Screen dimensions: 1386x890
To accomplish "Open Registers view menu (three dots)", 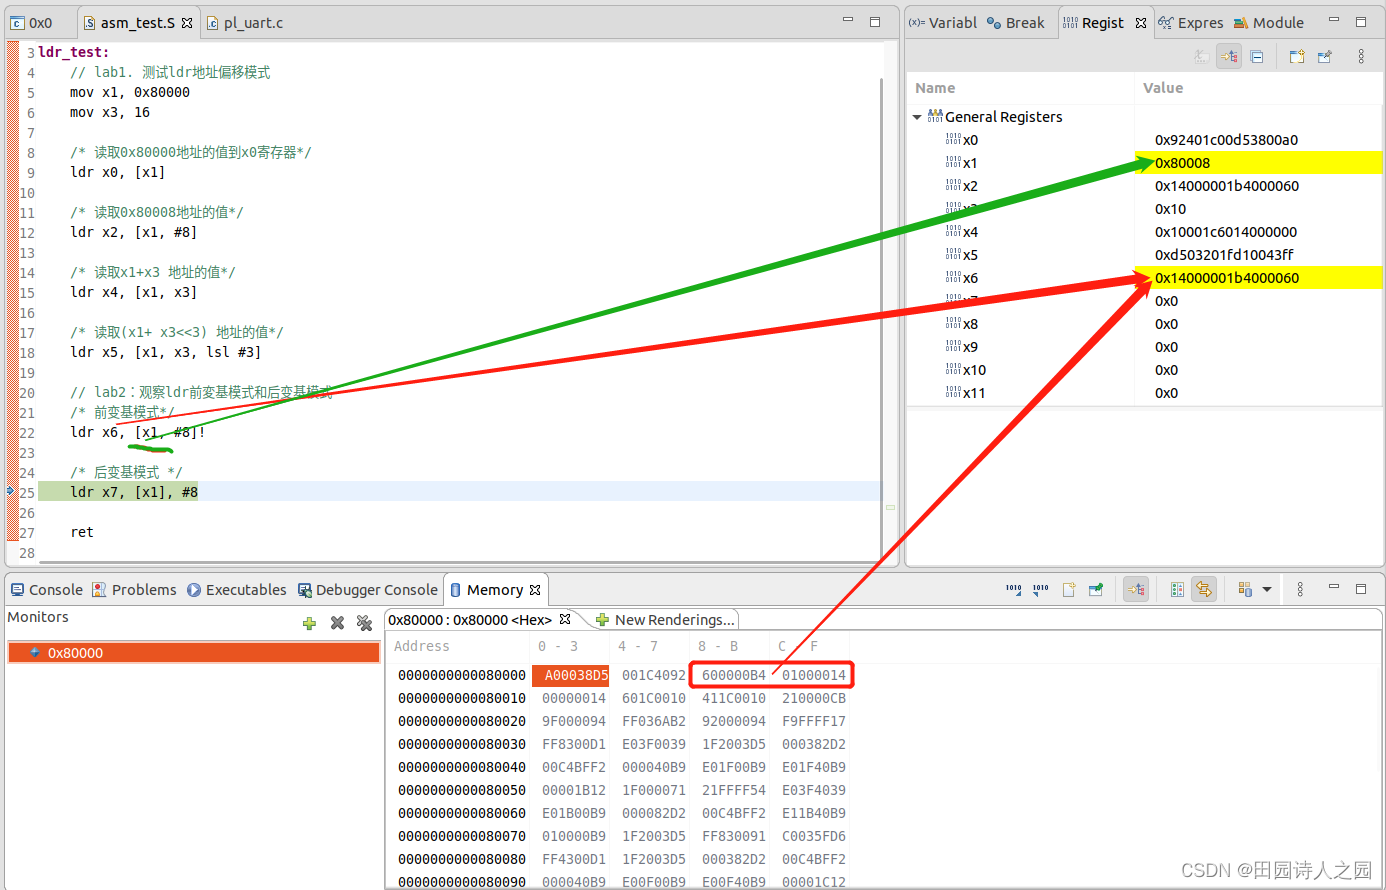I will coord(1361,57).
